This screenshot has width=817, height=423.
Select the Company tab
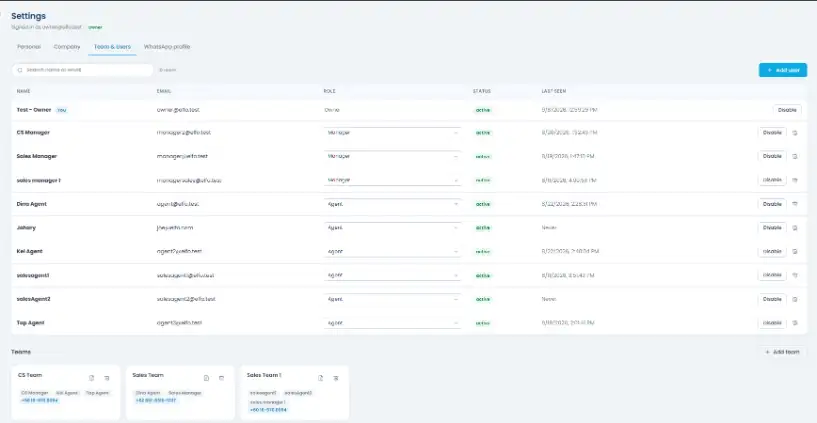(67, 47)
